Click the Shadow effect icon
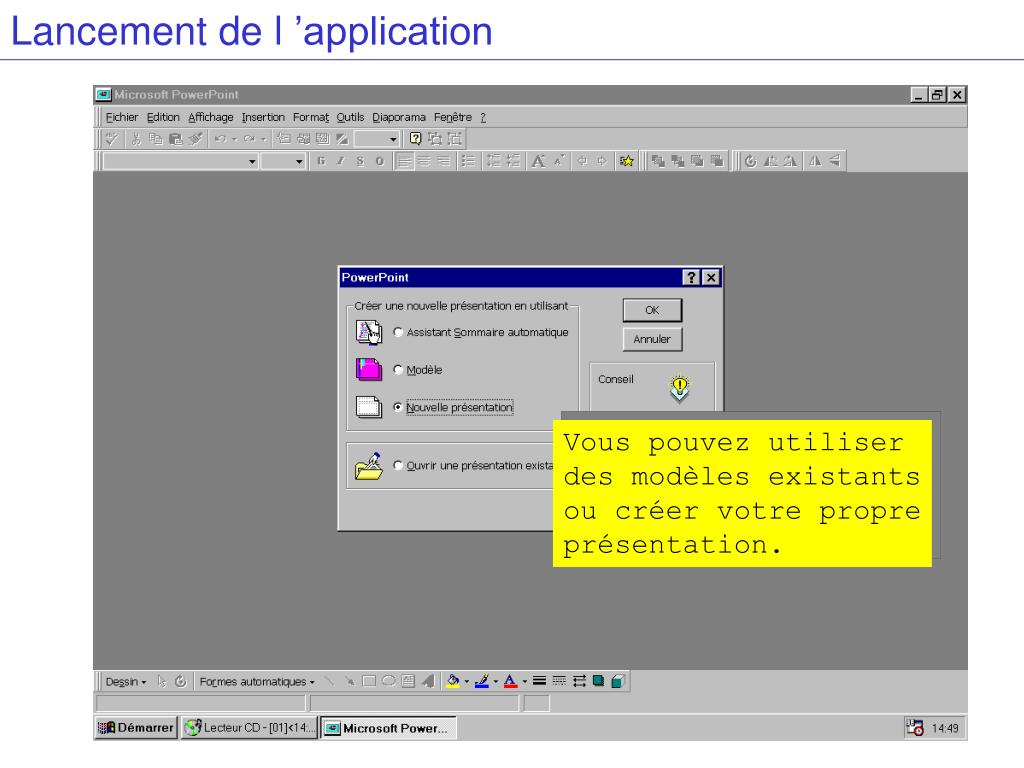Viewport: 1024px width, 768px height. click(x=598, y=681)
